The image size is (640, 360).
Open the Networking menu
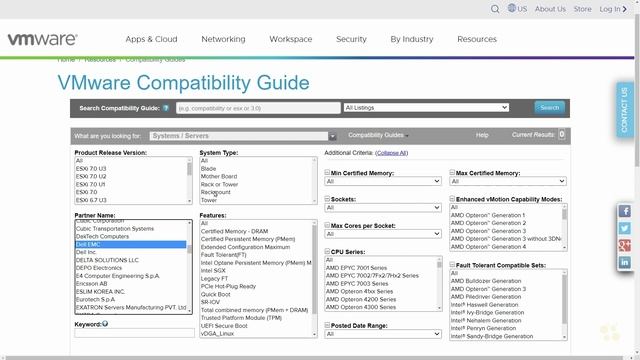point(223,39)
